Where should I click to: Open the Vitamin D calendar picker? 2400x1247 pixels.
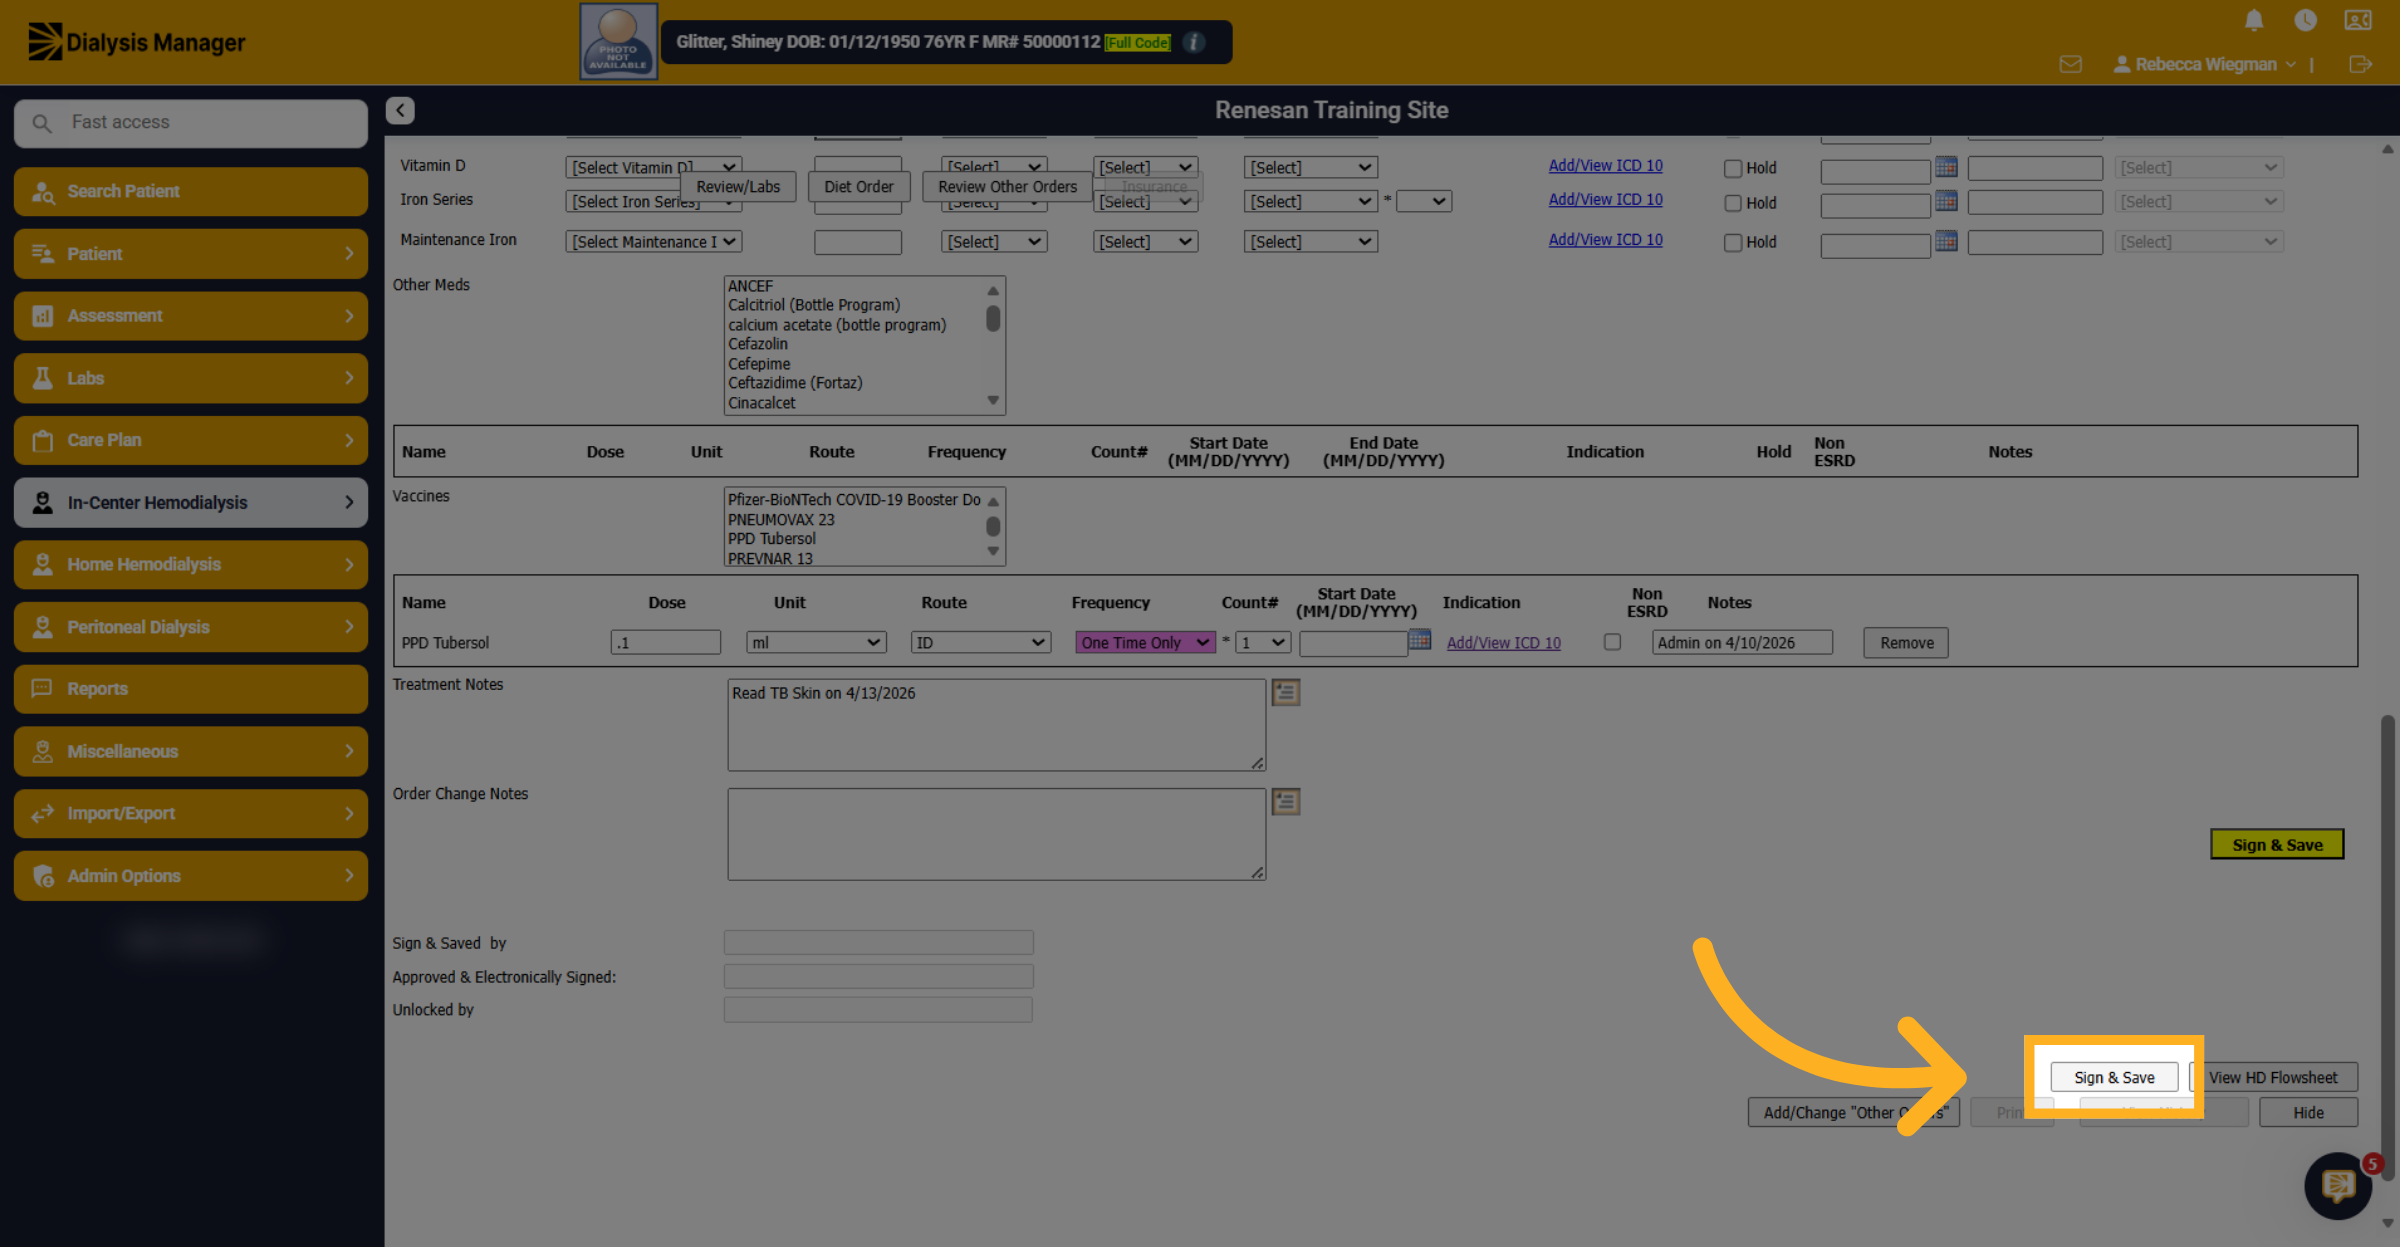pyautogui.click(x=1946, y=166)
